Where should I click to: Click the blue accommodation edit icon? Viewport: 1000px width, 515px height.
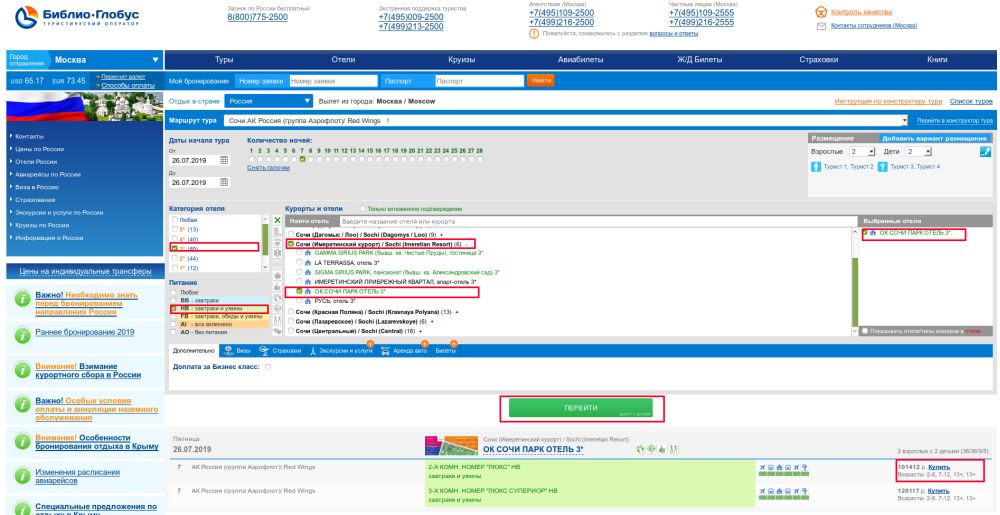click(x=986, y=151)
